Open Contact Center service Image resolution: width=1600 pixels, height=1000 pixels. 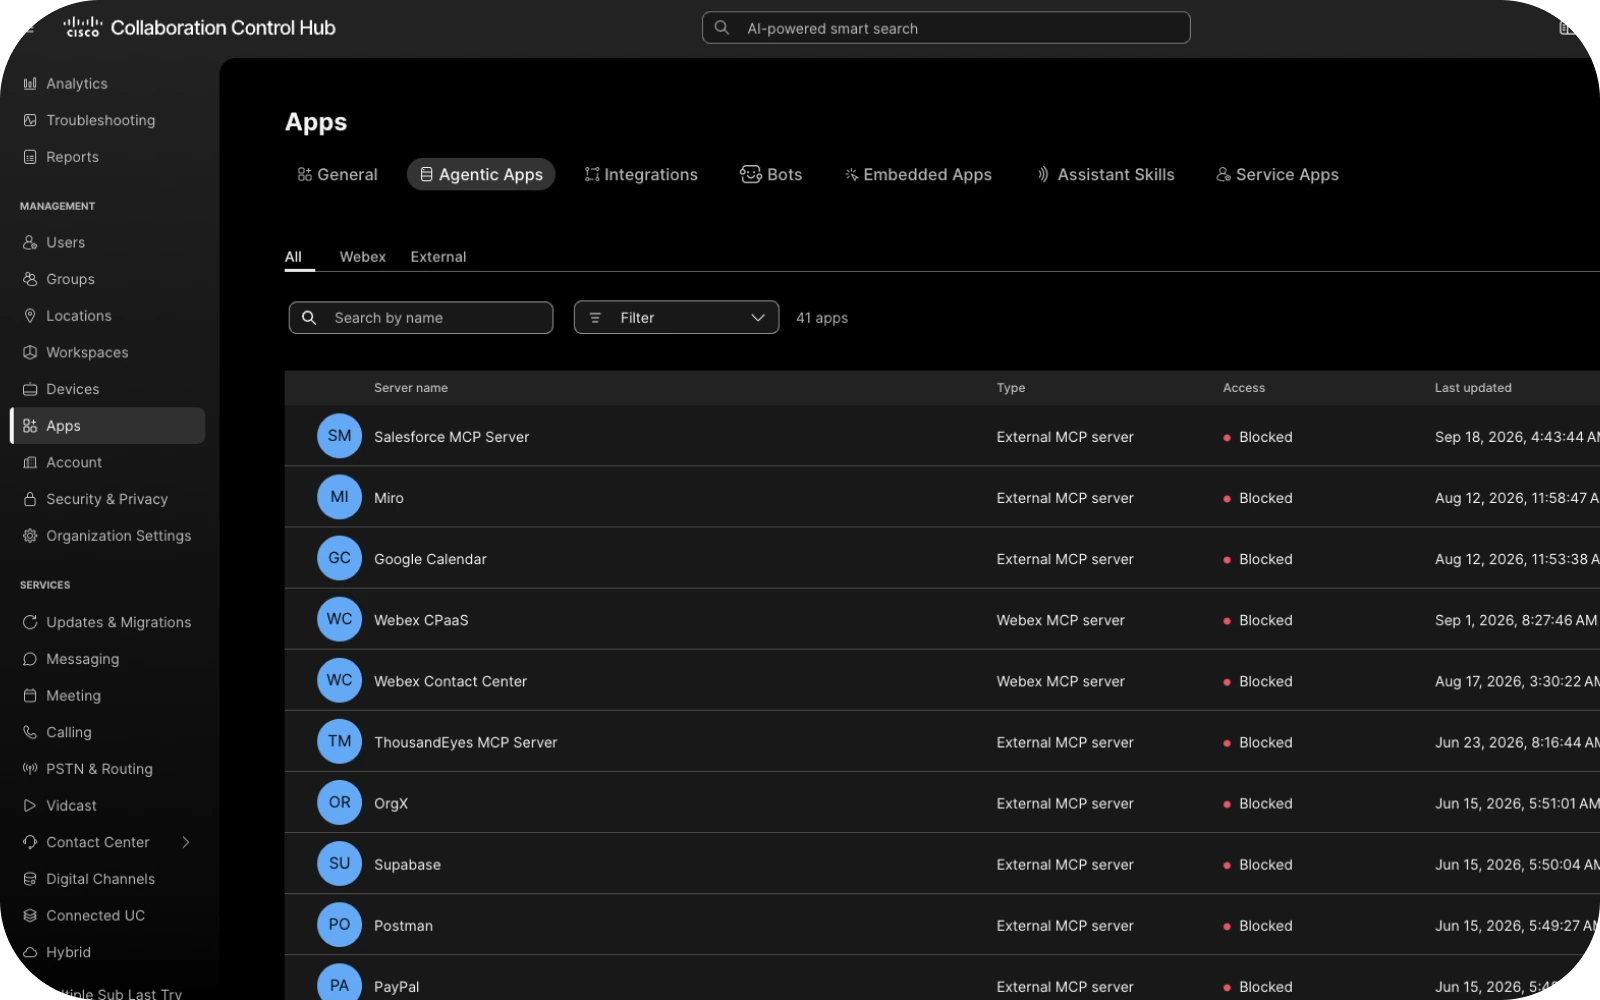88,842
